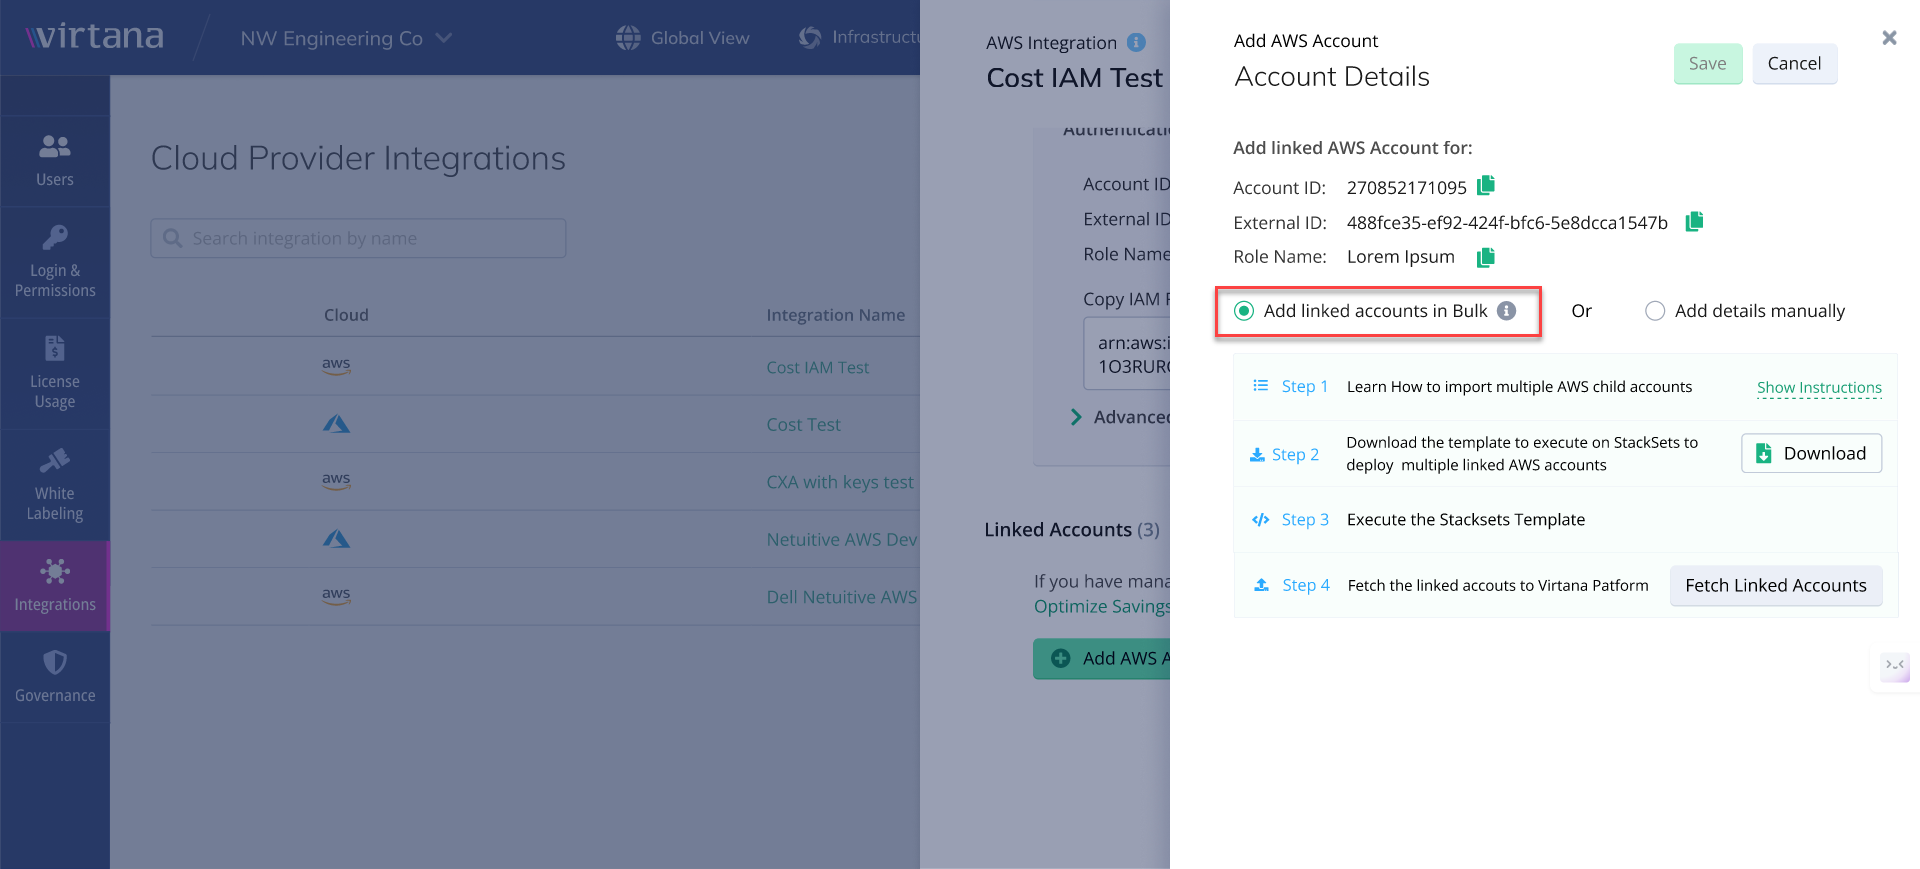Click the Search integration by name field

coord(358,238)
